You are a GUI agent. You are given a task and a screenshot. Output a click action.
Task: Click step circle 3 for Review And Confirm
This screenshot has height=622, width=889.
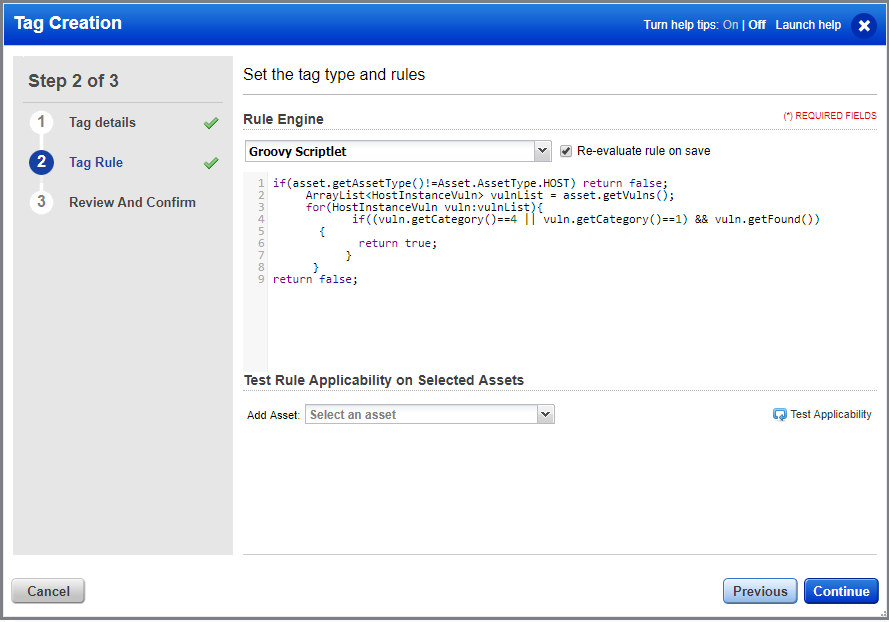click(x=41, y=202)
